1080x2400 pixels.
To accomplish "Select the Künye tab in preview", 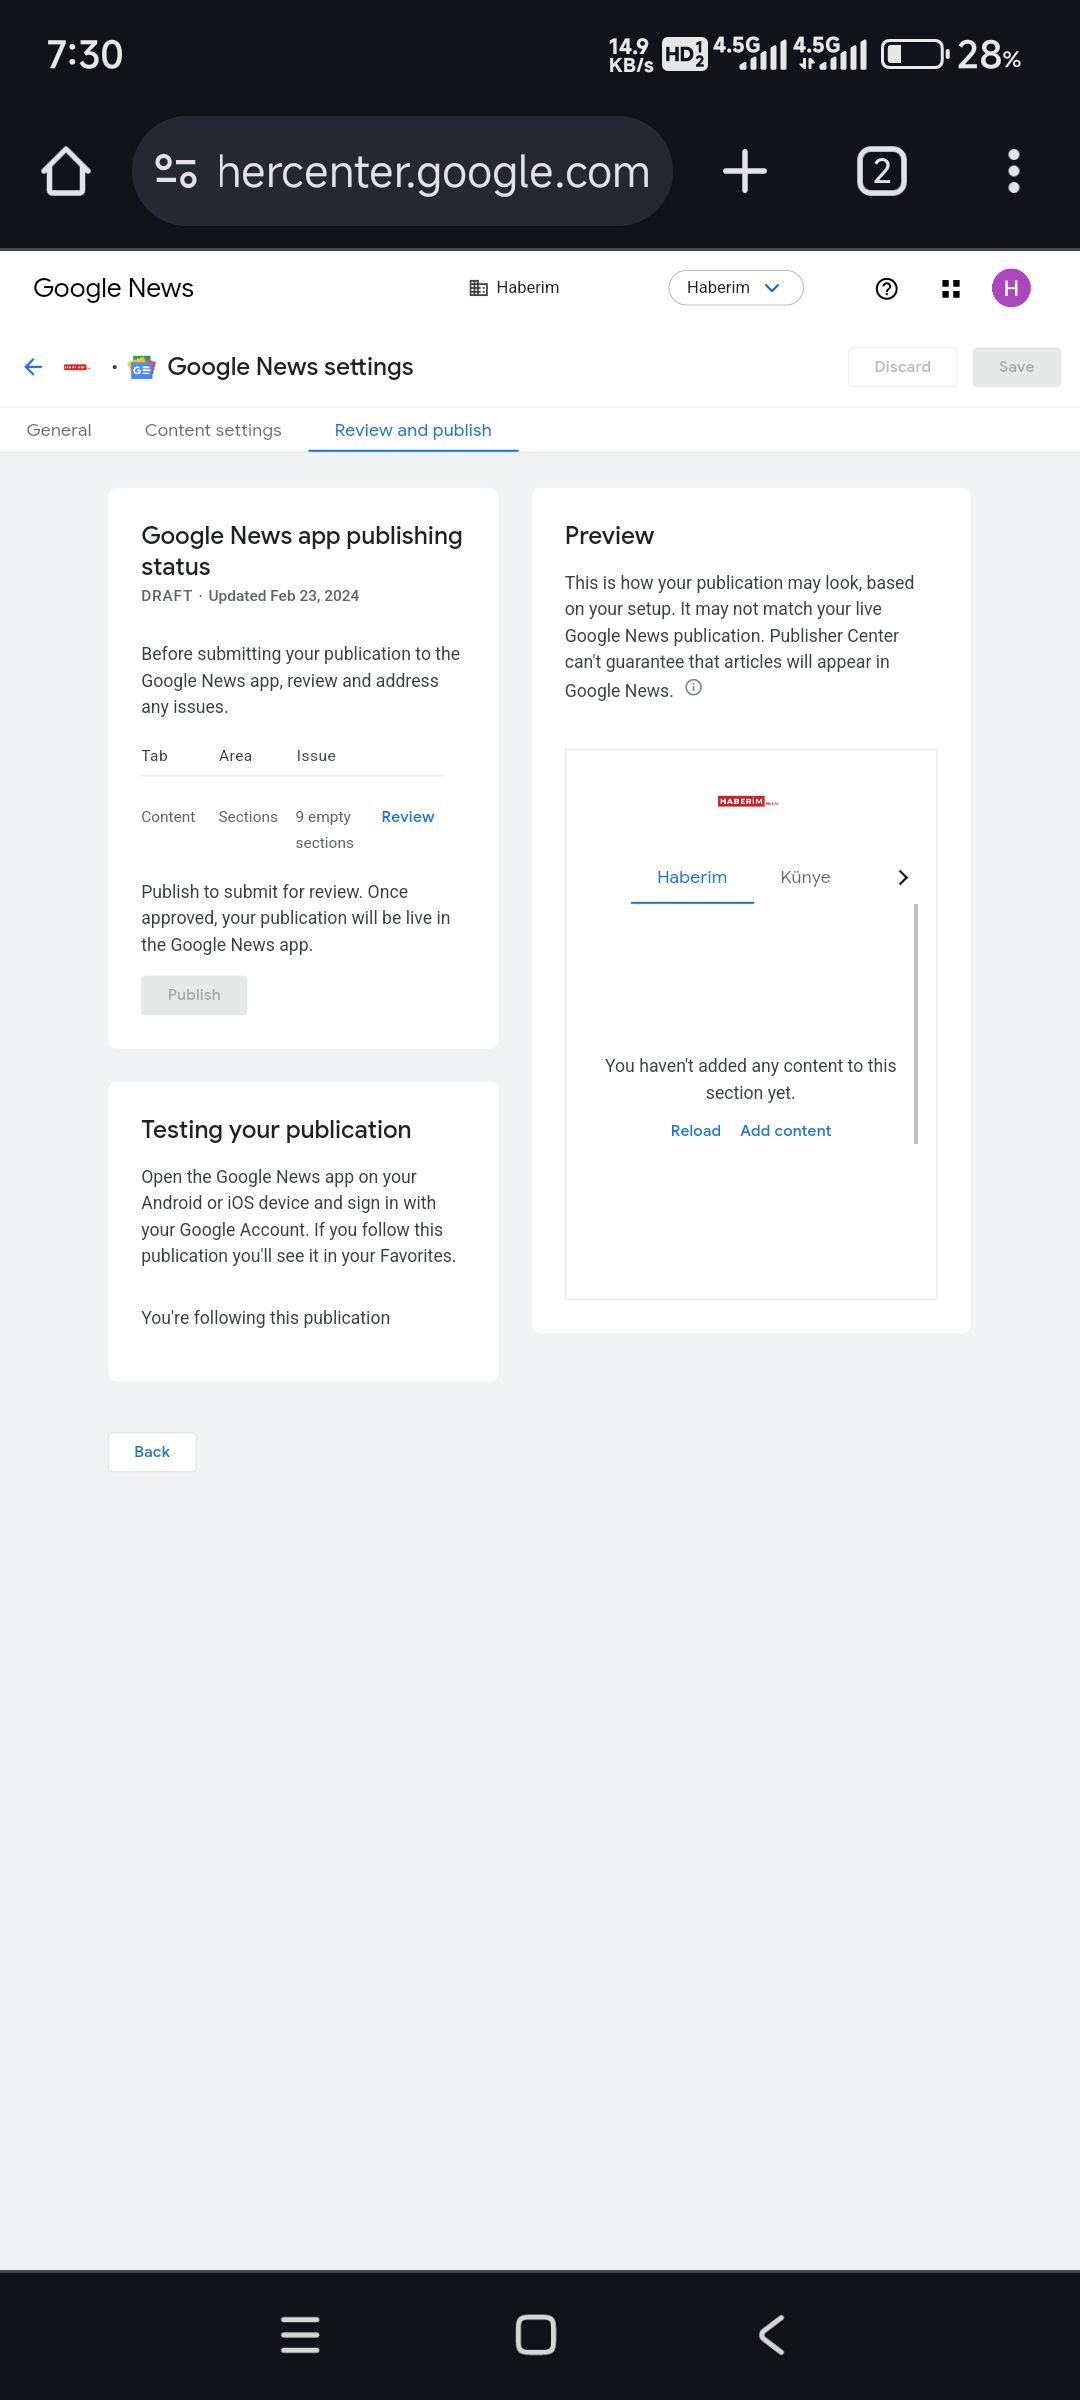I will pos(805,877).
